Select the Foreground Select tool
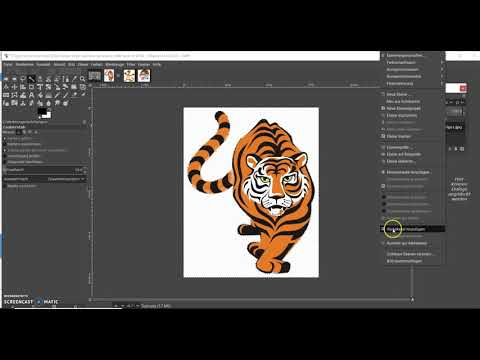 tap(57, 79)
